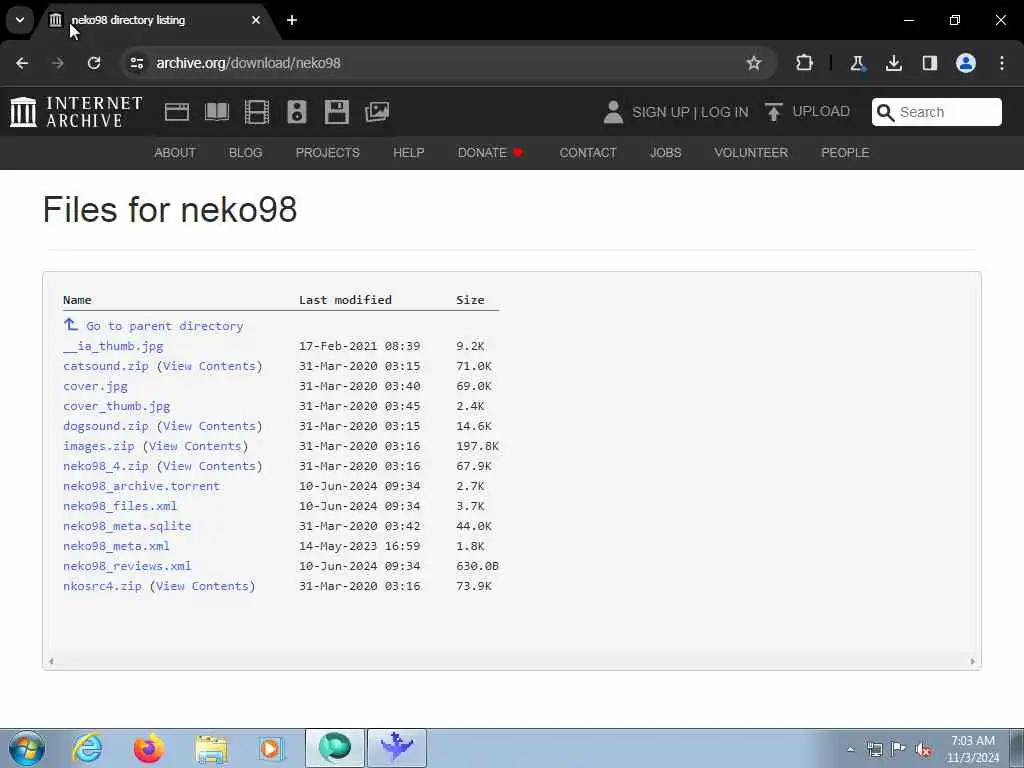
Task: Download neko98_archive.torrent file
Action: click(142, 486)
